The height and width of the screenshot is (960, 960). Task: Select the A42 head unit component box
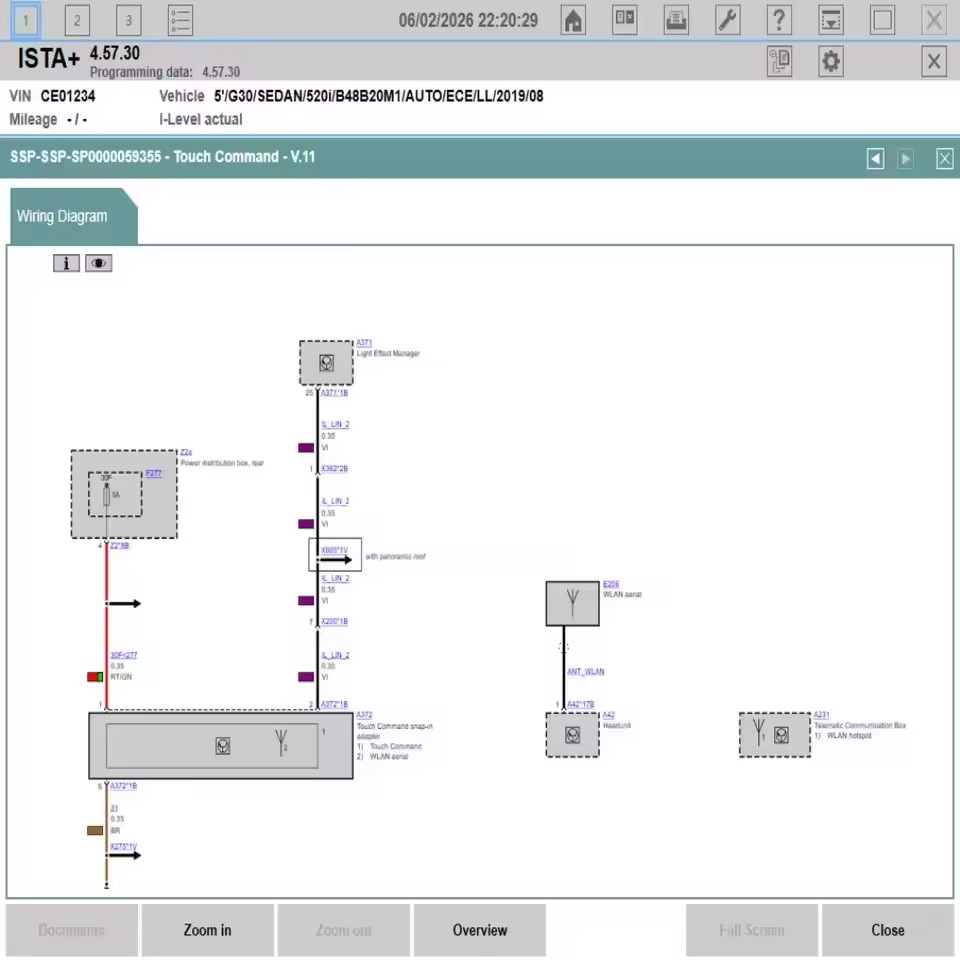coord(572,735)
